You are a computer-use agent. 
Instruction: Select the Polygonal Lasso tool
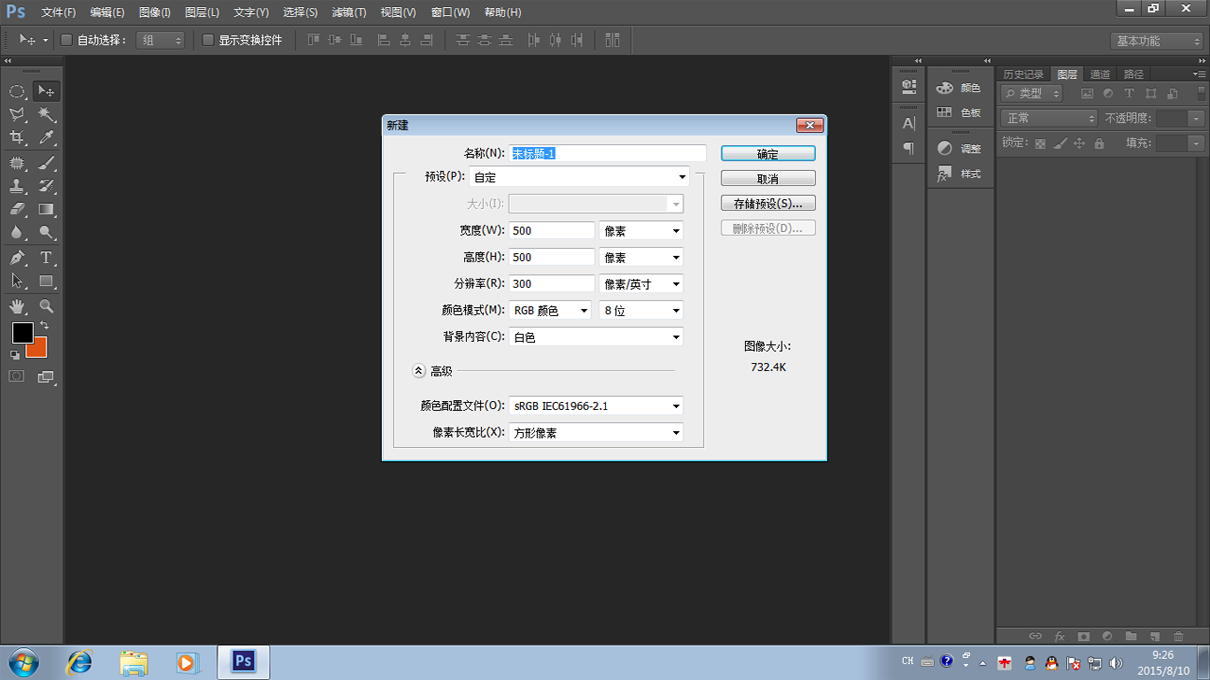[x=17, y=115]
